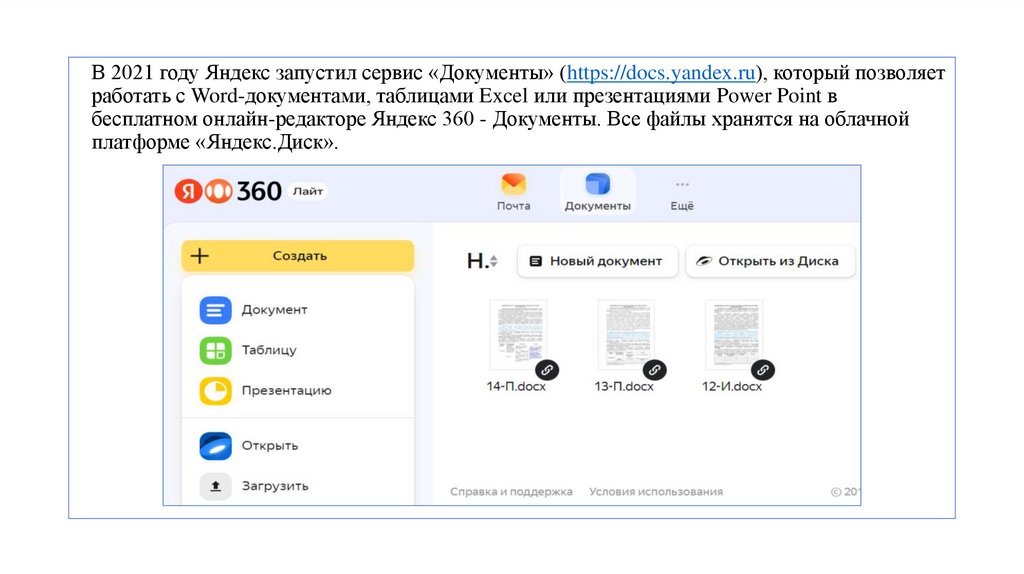Click the Лайт plan badge
The image size is (1024, 574).
tap(308, 191)
